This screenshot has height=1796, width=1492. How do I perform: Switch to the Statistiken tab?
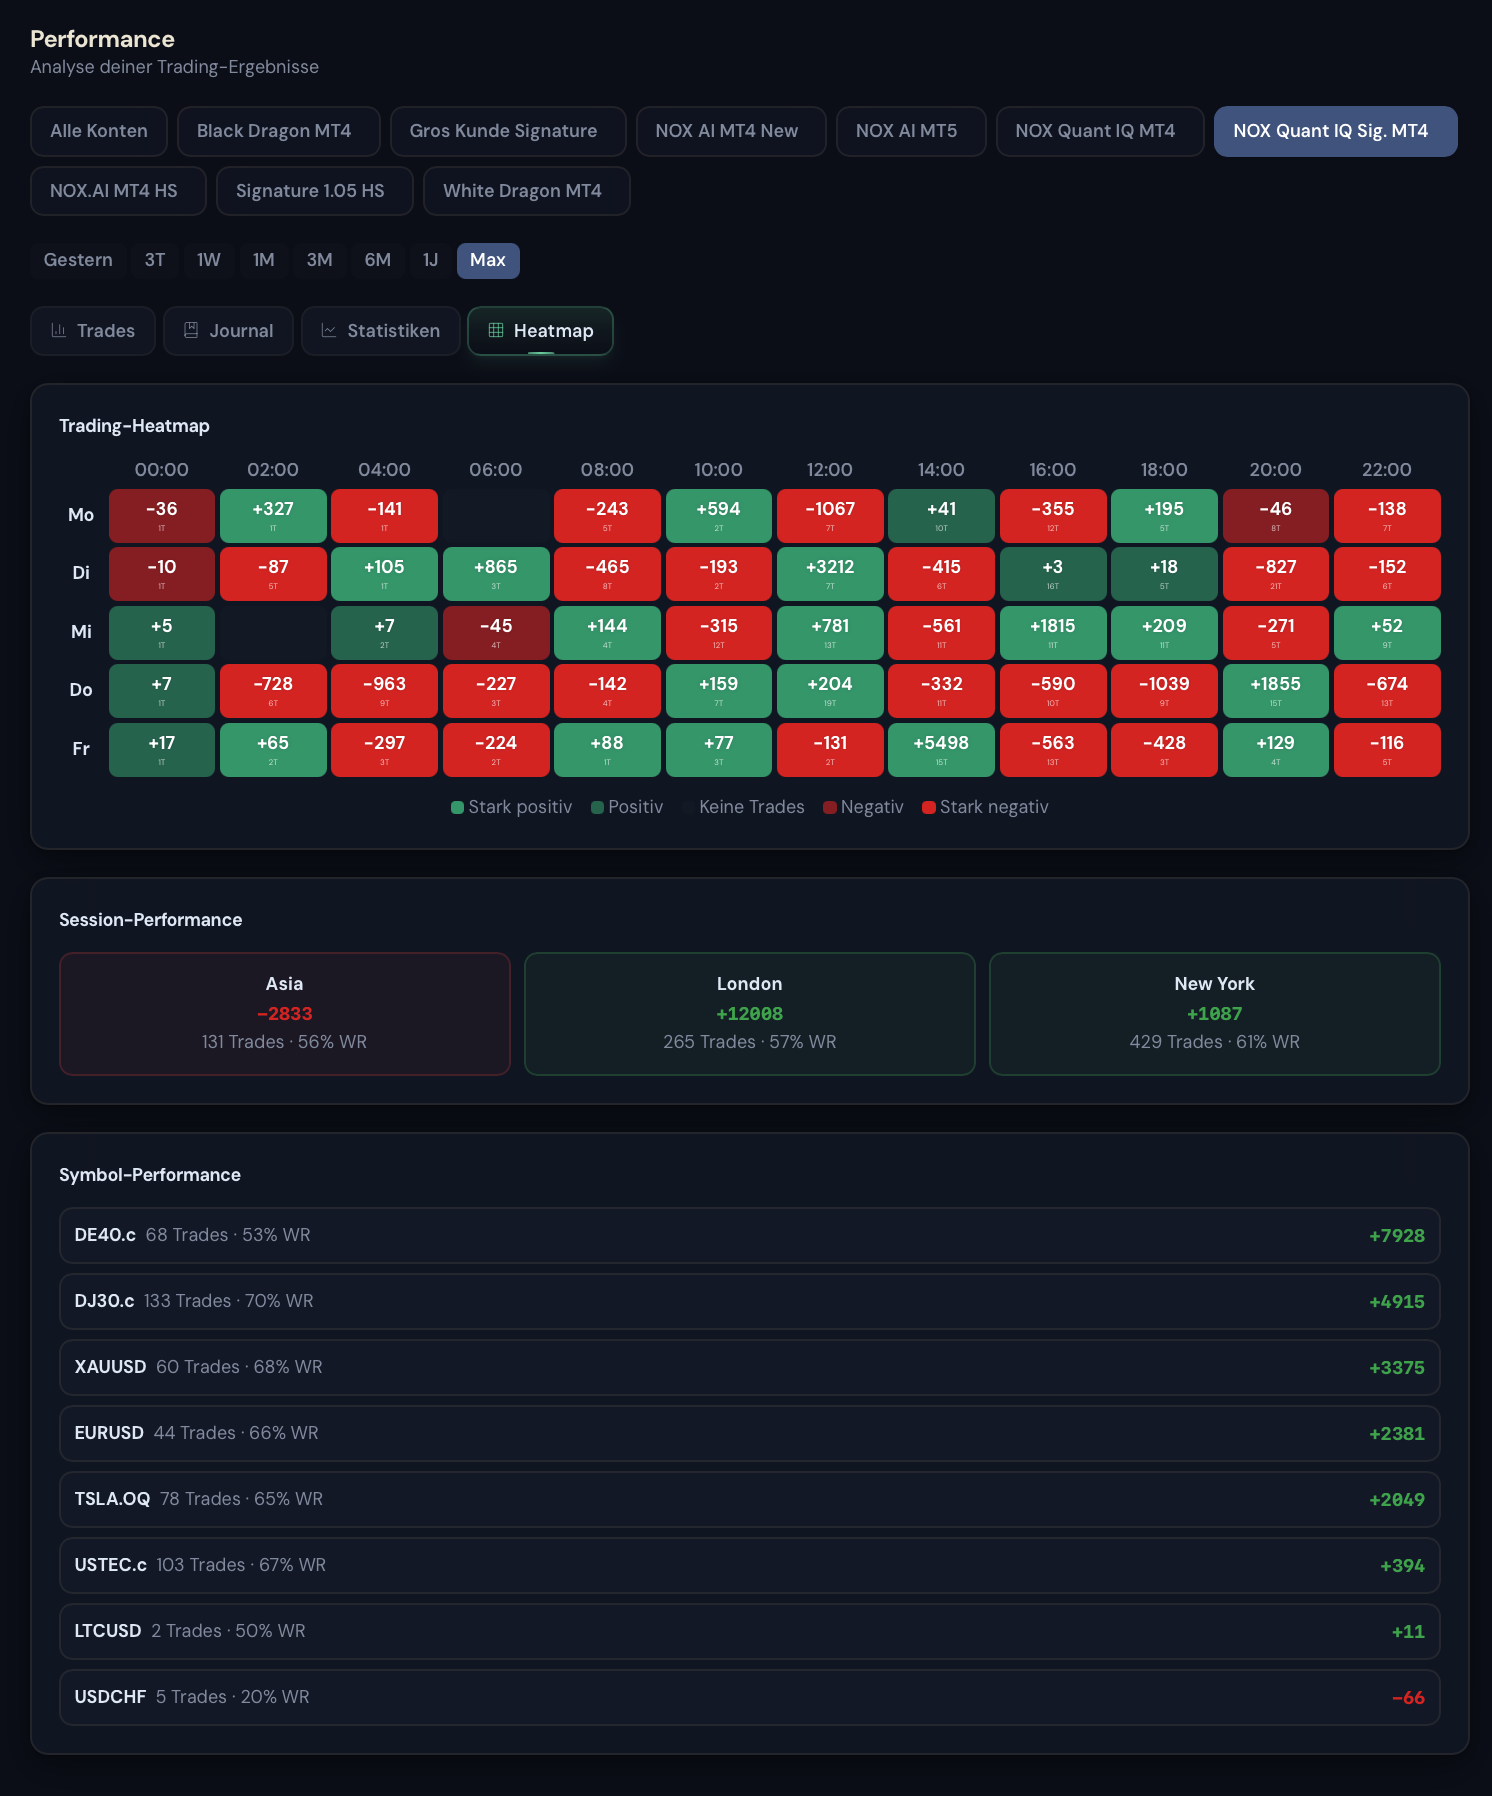click(381, 331)
